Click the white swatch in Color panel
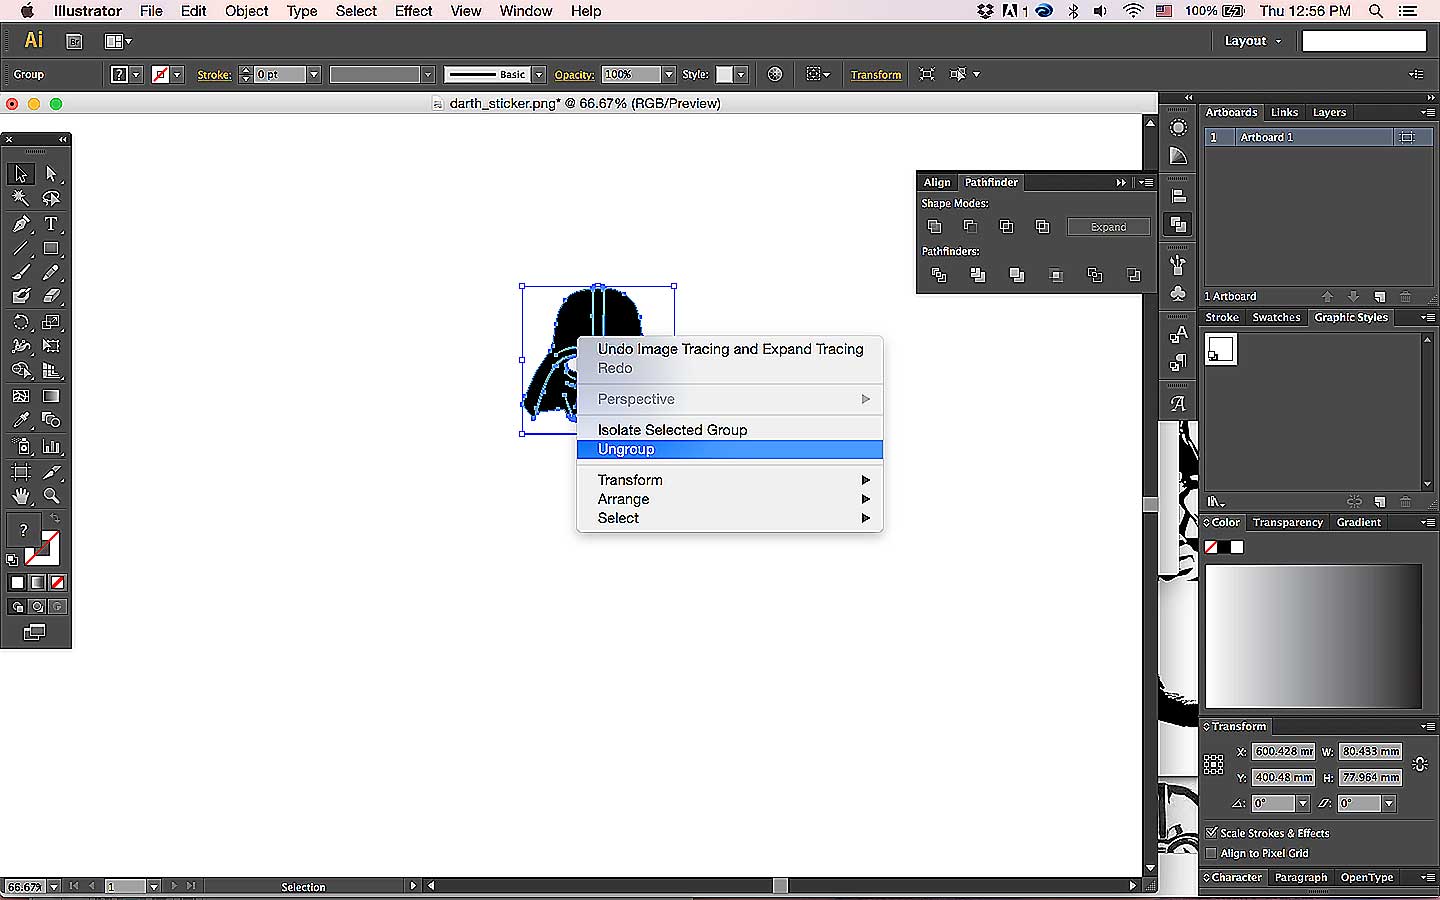 click(x=1237, y=547)
